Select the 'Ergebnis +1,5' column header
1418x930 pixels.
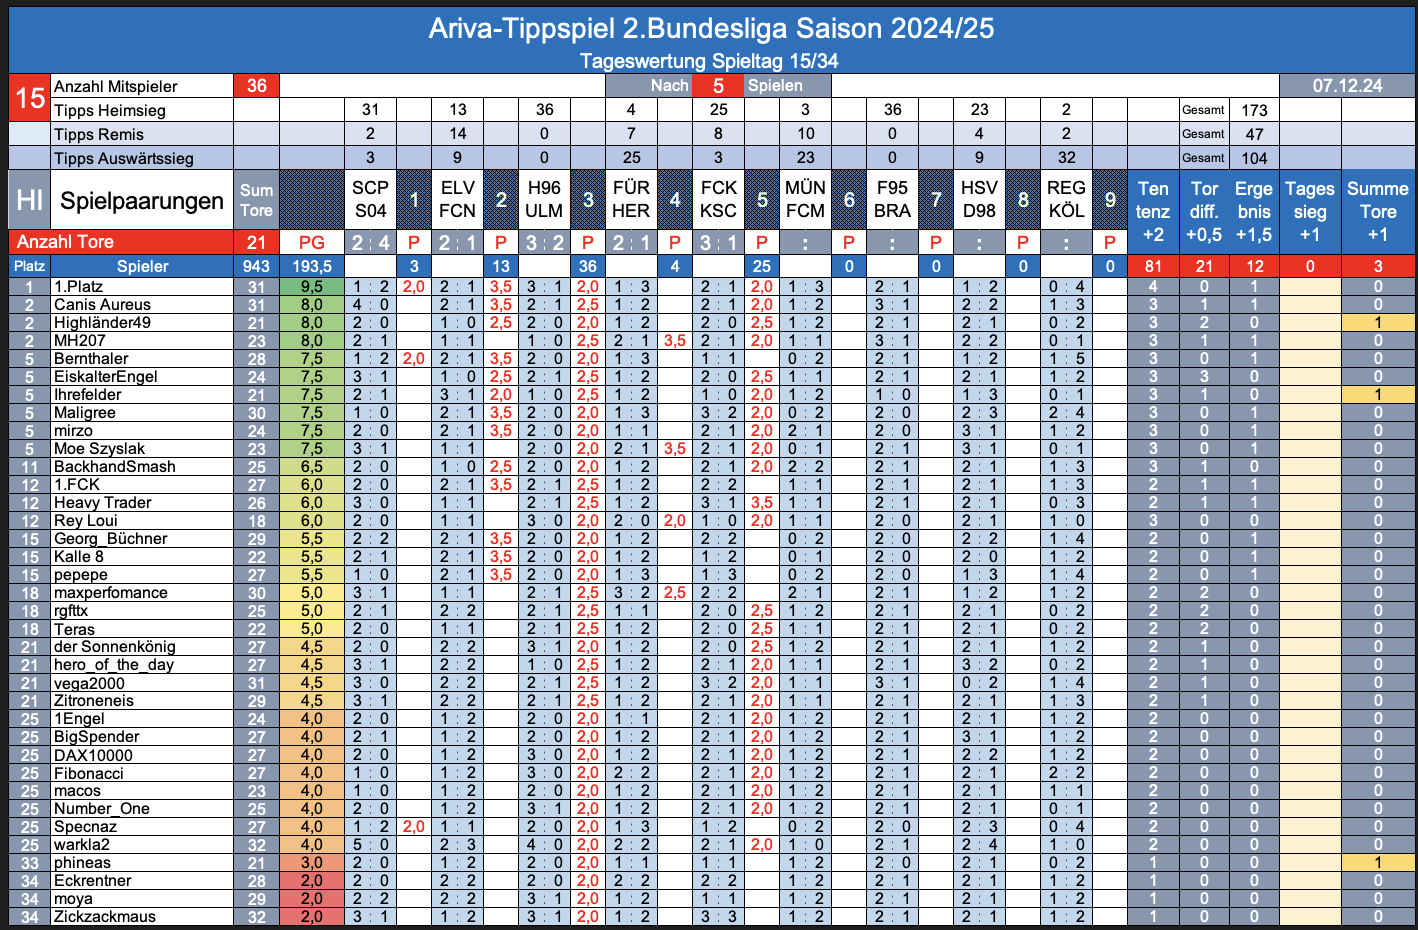pos(1254,212)
